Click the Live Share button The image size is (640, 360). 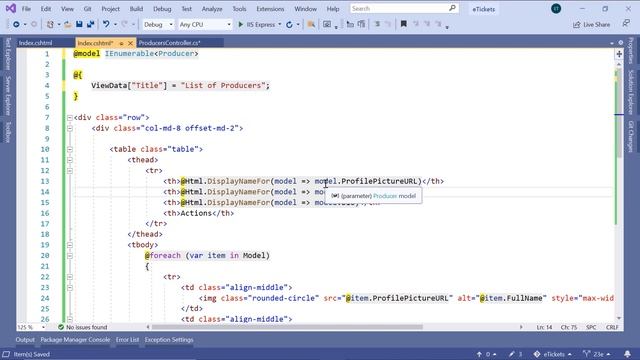click(591, 24)
